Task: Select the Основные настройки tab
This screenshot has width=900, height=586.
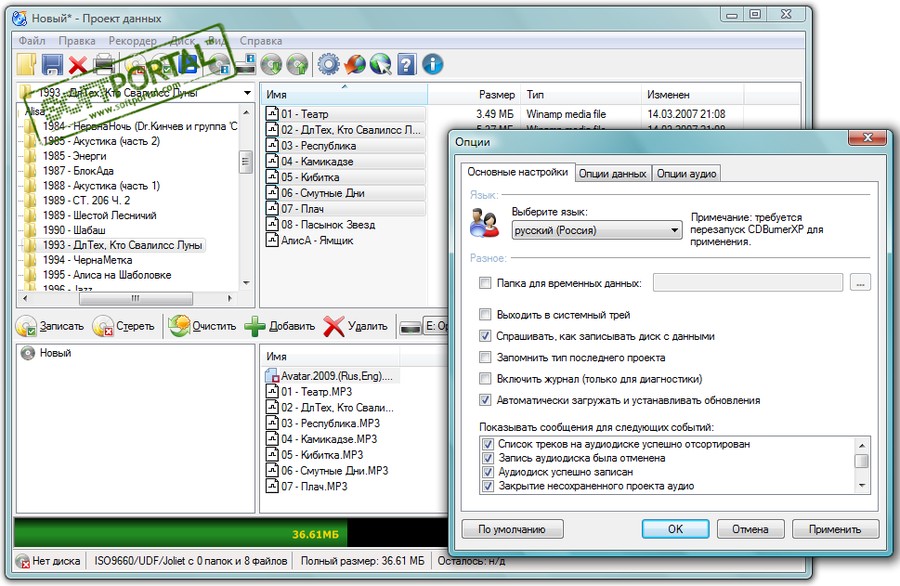Action: (x=517, y=172)
